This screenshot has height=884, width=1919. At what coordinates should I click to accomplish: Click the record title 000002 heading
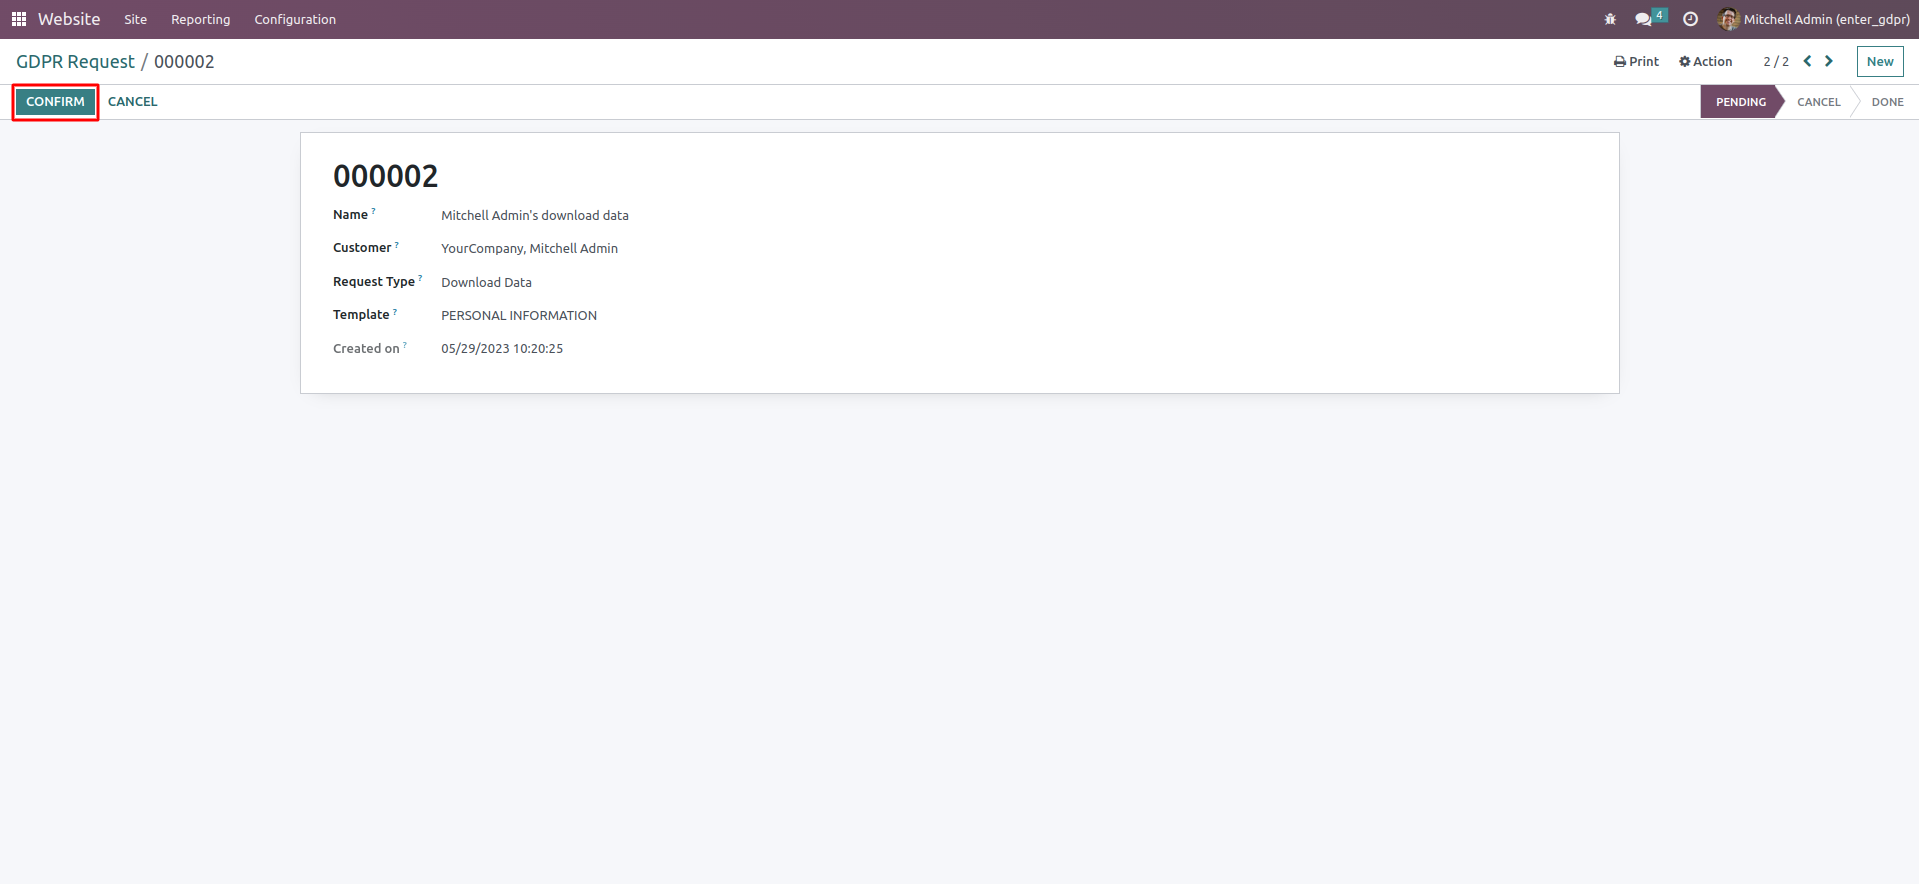386,176
